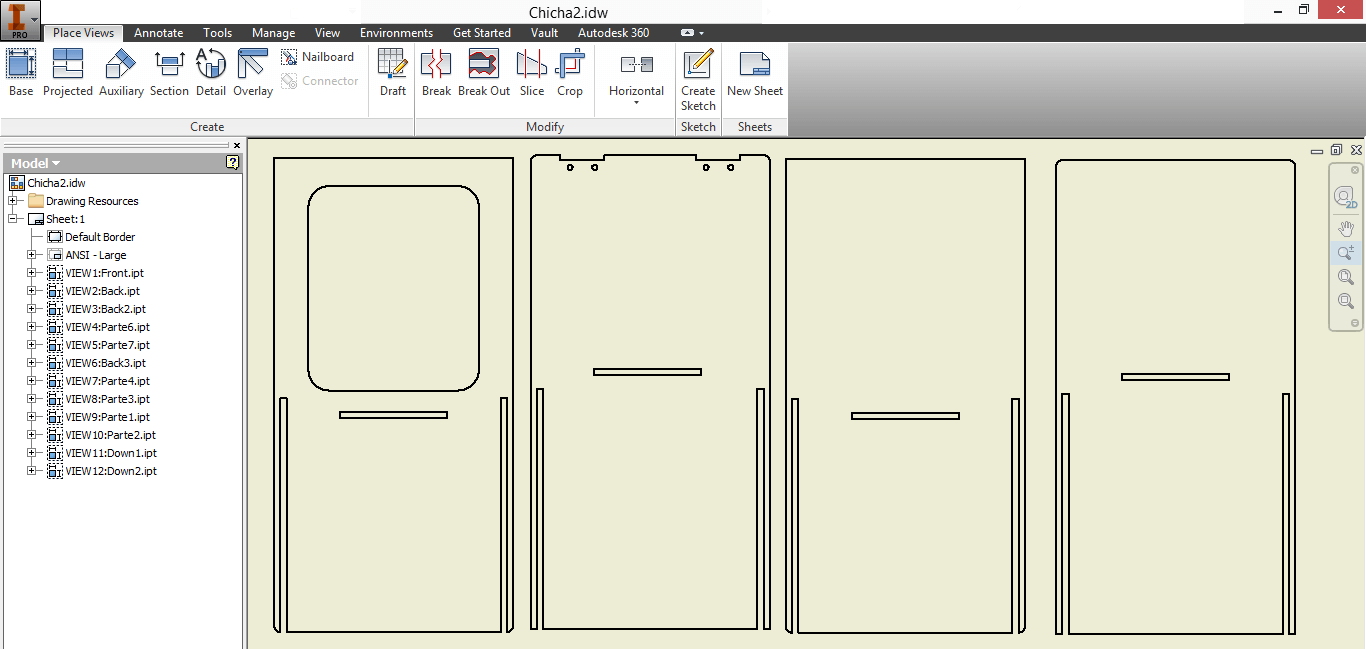Click the Connector tool
1366x649 pixels.
tap(320, 81)
